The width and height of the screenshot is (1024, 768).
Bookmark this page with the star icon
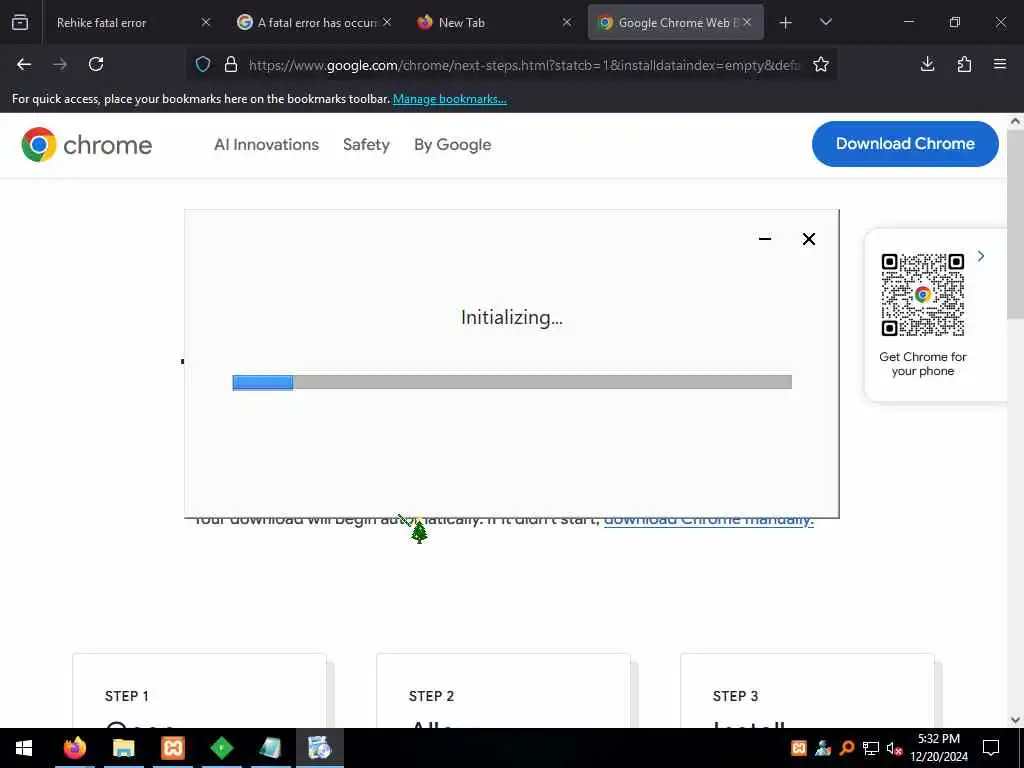coord(821,64)
